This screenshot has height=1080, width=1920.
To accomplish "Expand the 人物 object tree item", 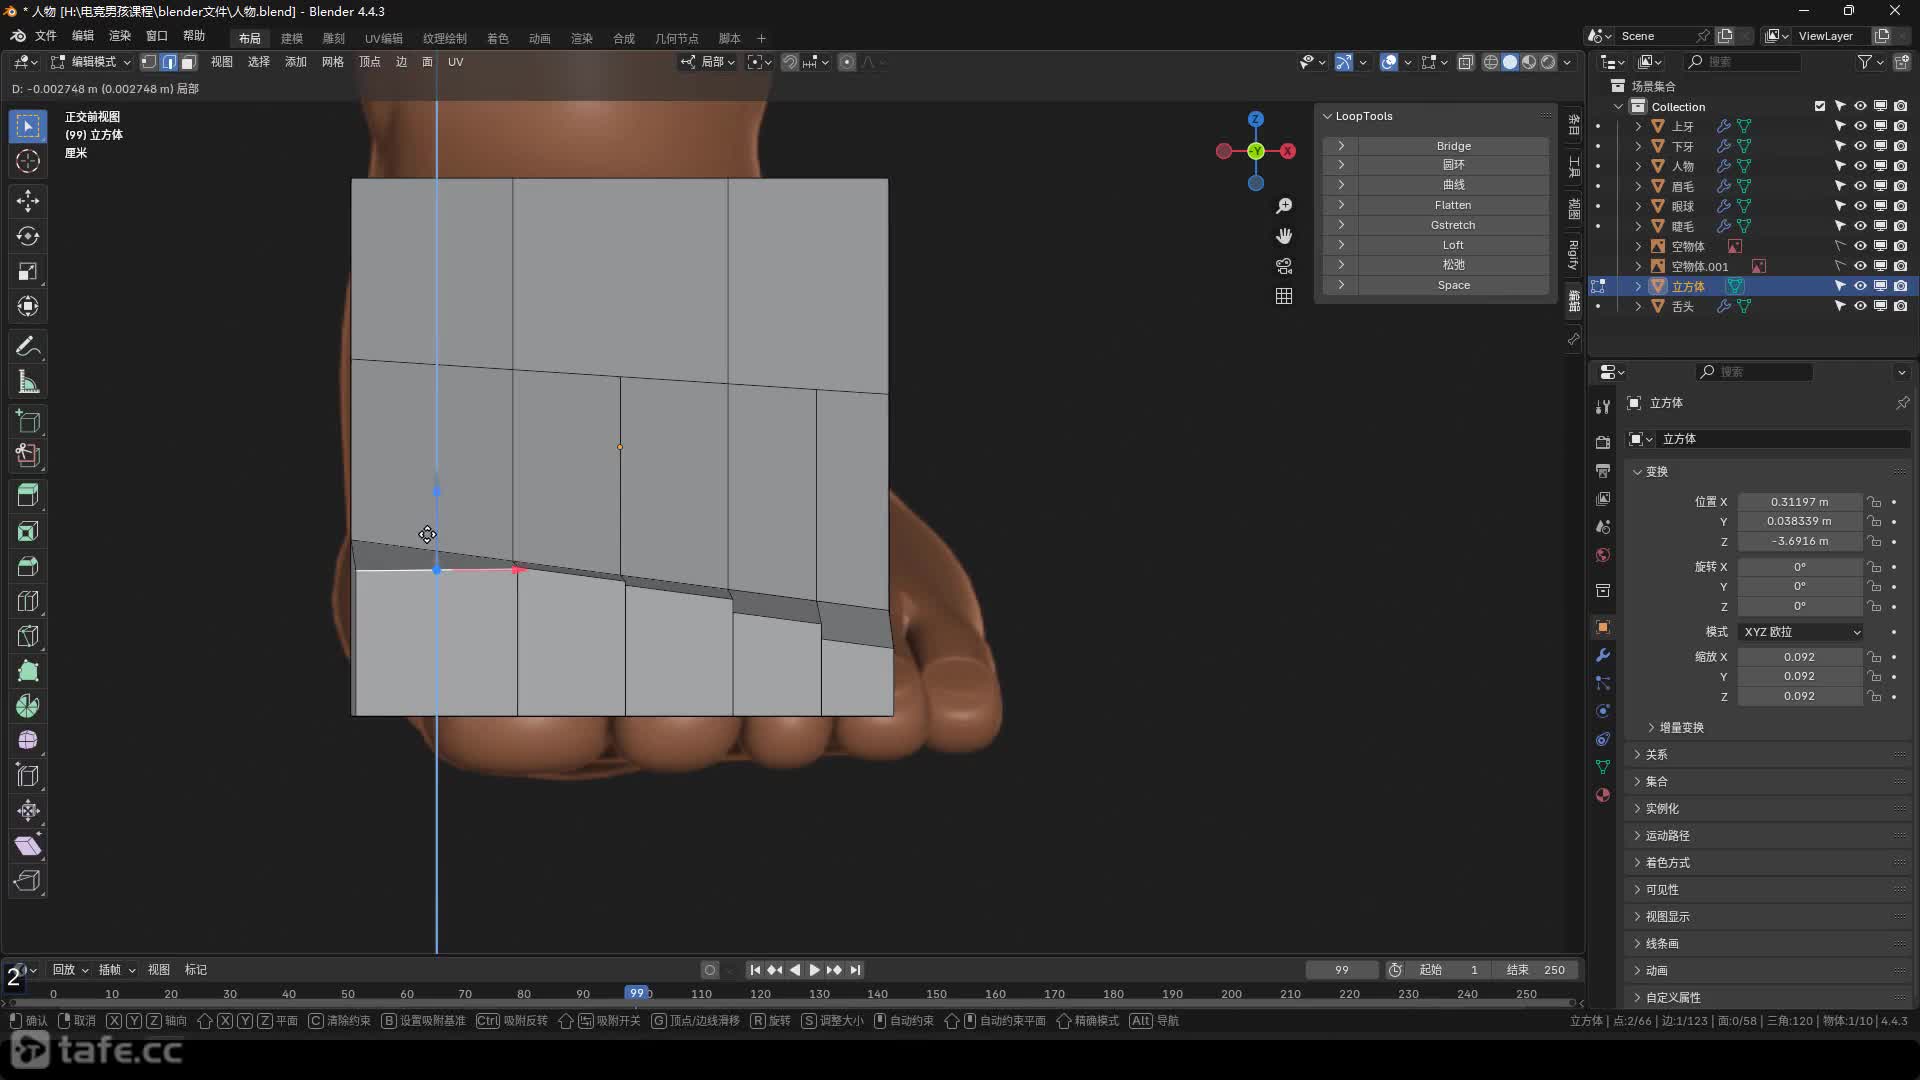I will tap(1638, 166).
